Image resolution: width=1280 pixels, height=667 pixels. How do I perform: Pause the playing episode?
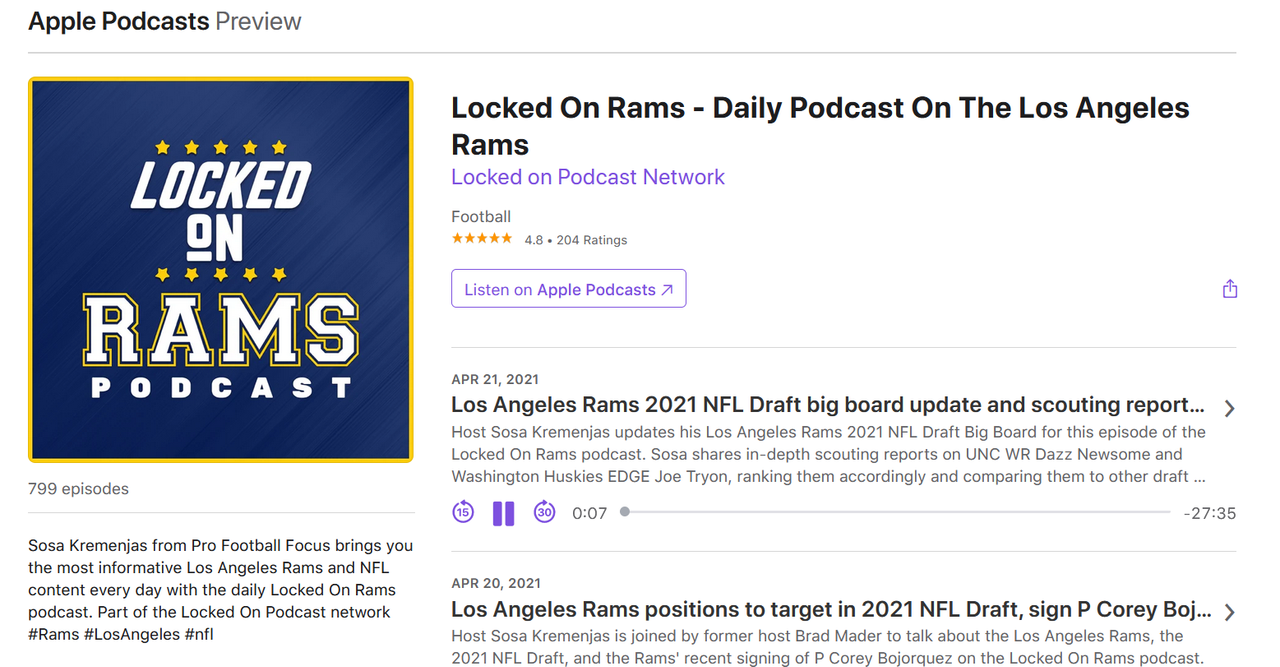pyautogui.click(x=503, y=513)
